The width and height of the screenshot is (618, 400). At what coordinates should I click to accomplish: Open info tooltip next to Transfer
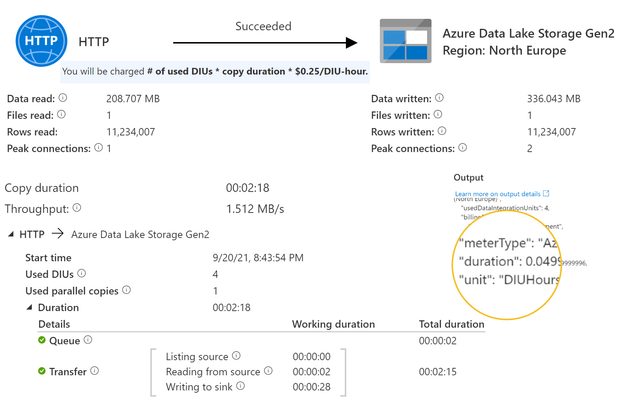[95, 370]
